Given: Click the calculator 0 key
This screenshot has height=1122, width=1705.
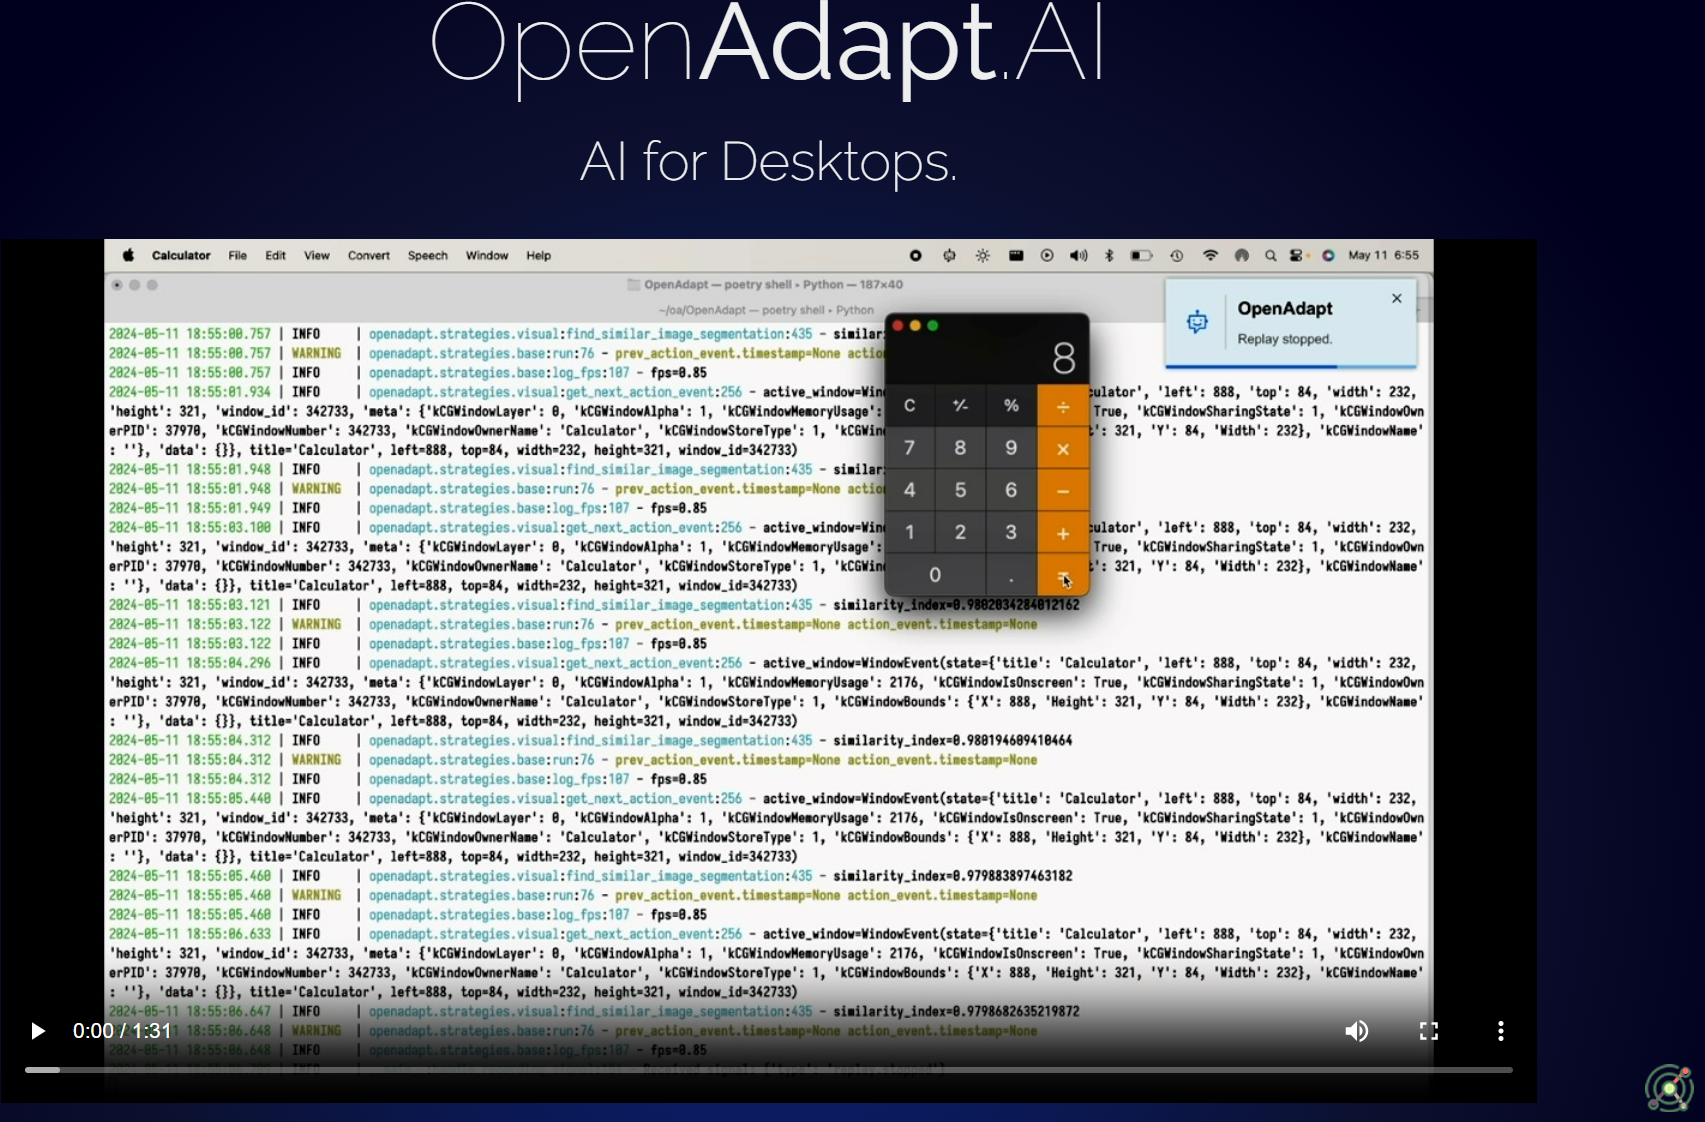Looking at the screenshot, I should [935, 575].
